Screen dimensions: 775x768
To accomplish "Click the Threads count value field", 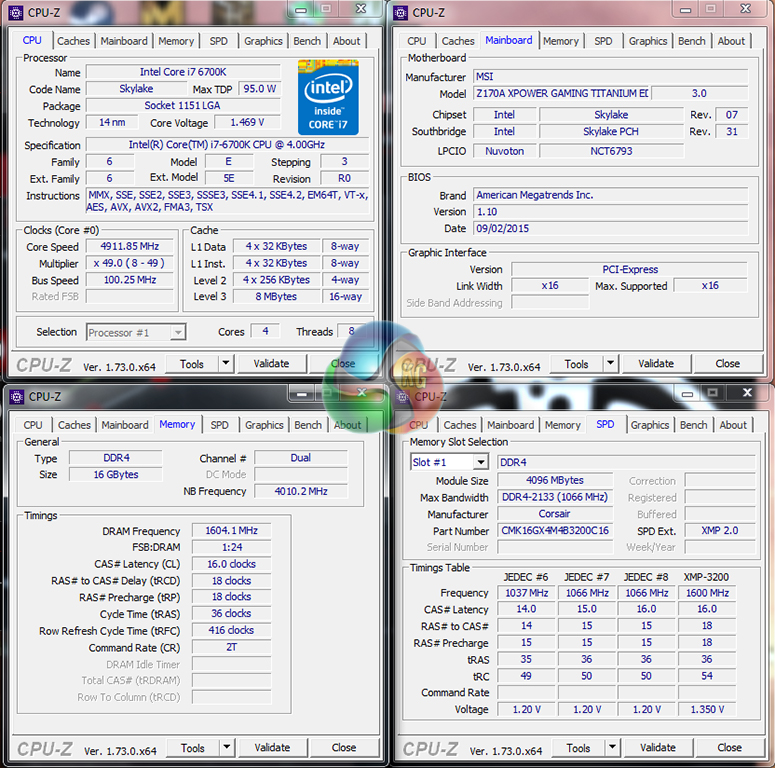I will click(x=351, y=331).
